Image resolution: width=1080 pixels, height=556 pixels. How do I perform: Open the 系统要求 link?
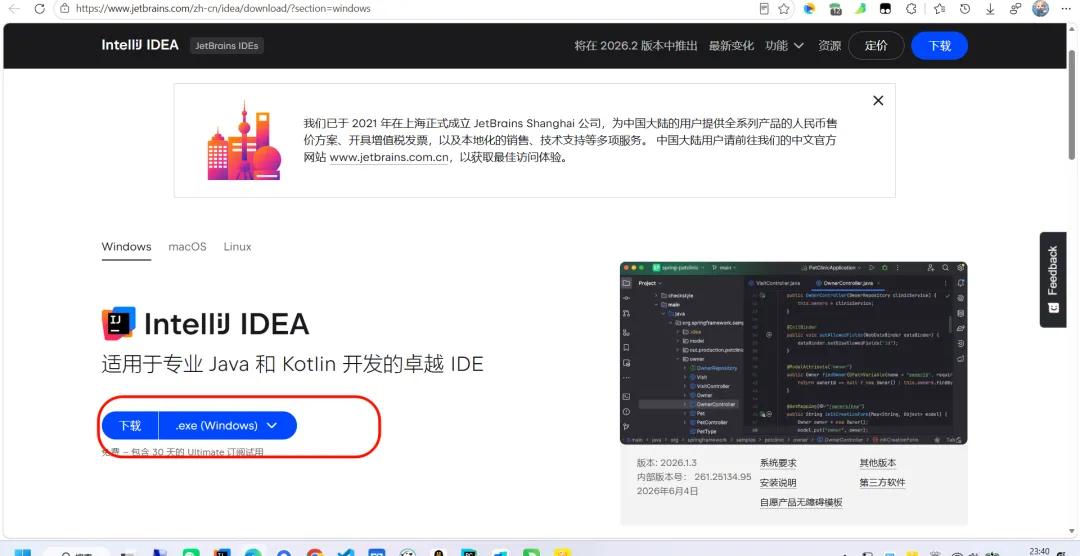778,463
